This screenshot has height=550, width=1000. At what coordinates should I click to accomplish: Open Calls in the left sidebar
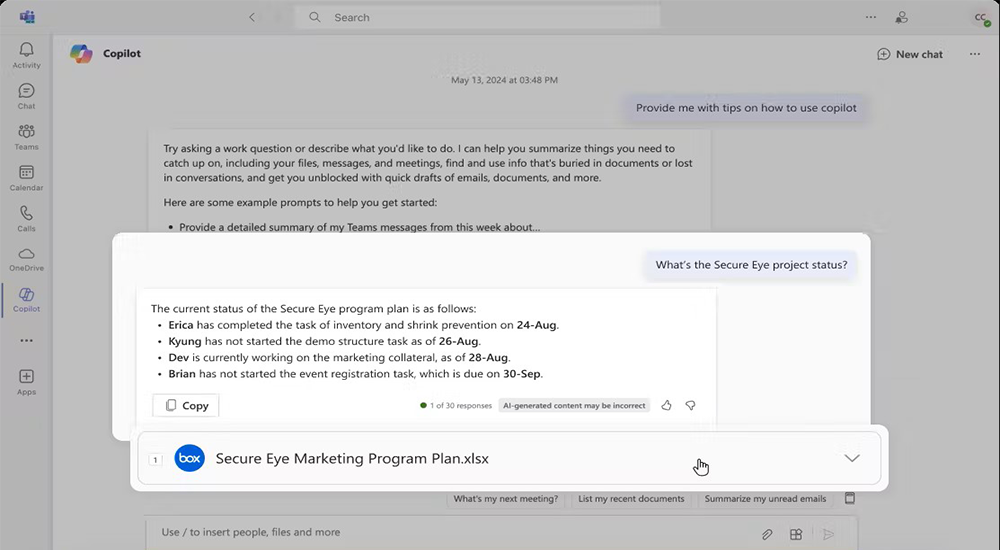point(26,219)
